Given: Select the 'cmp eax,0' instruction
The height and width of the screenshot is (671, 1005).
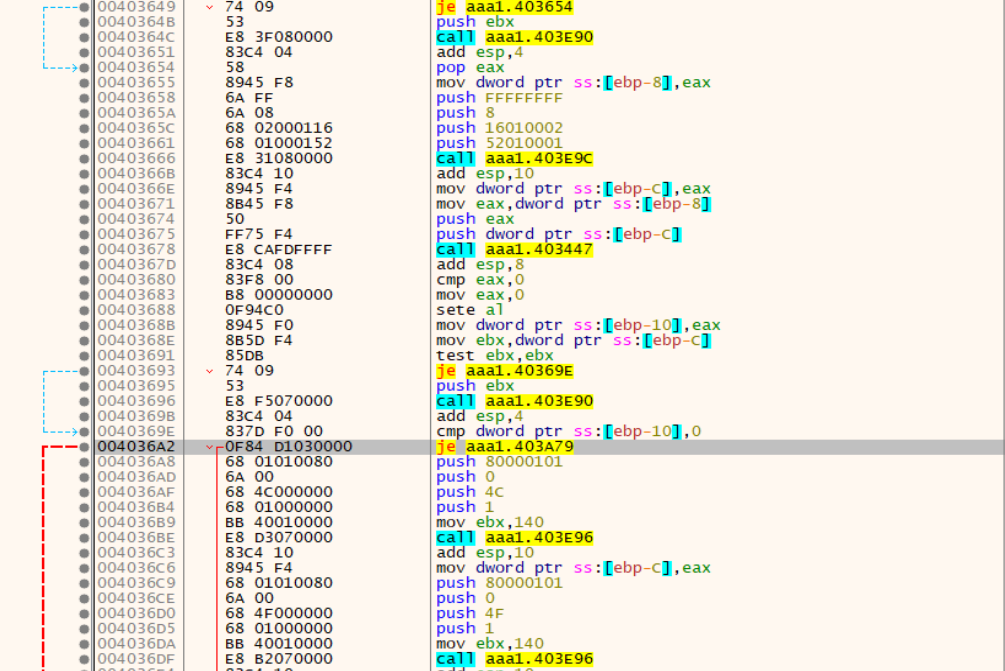Looking at the screenshot, I should click(480, 280).
